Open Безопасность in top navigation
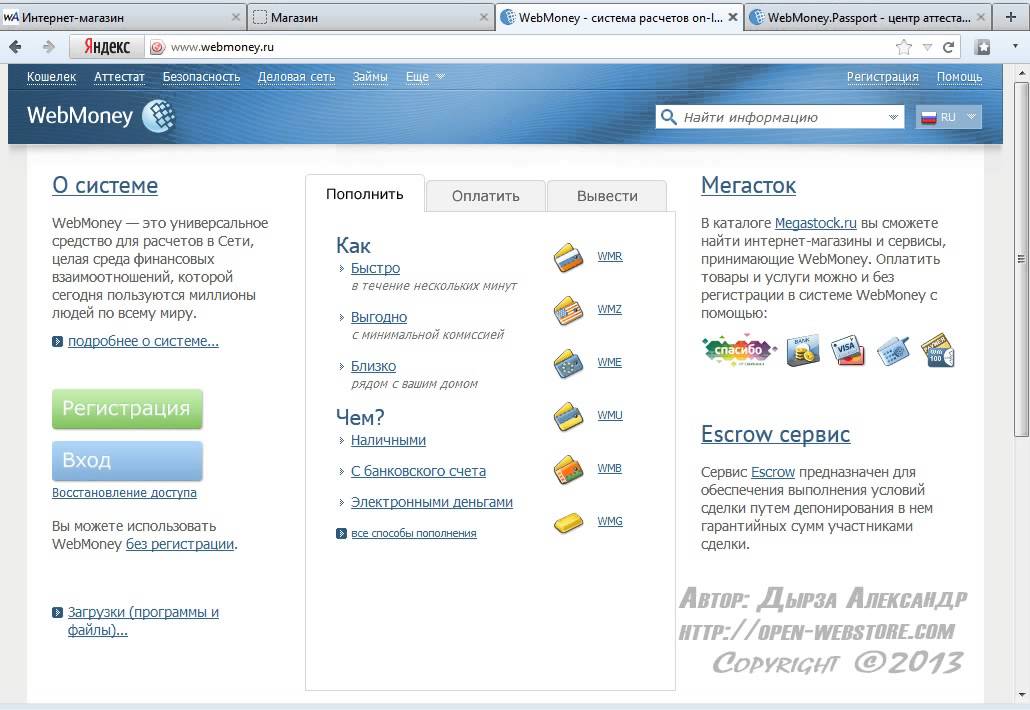This screenshot has height=710, width=1030. (x=201, y=77)
